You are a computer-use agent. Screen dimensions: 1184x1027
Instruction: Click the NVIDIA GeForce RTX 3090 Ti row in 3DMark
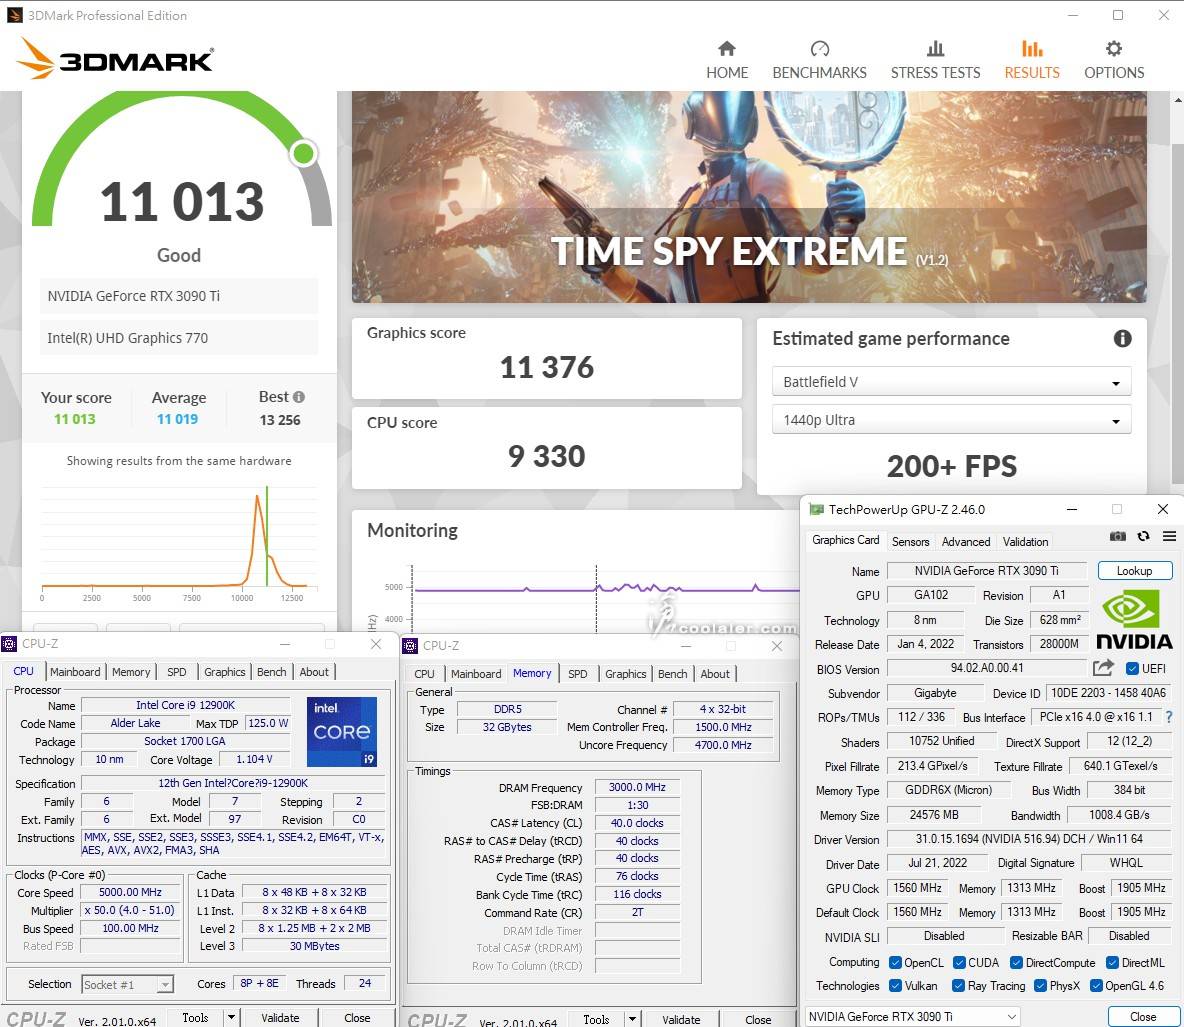179,296
